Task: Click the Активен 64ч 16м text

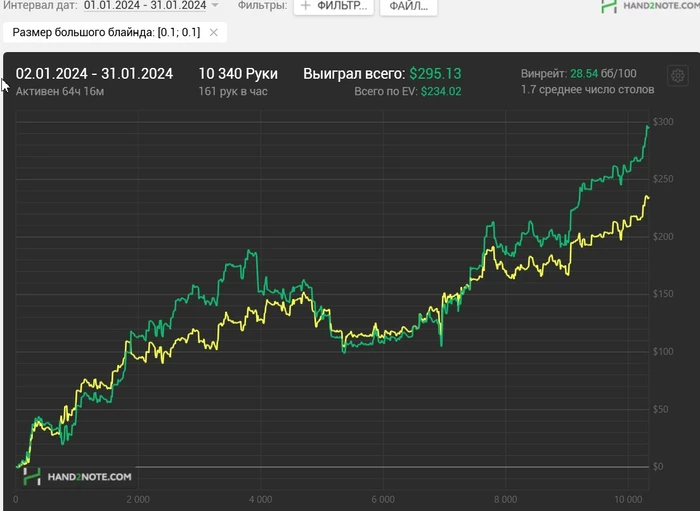Action: (x=60, y=91)
